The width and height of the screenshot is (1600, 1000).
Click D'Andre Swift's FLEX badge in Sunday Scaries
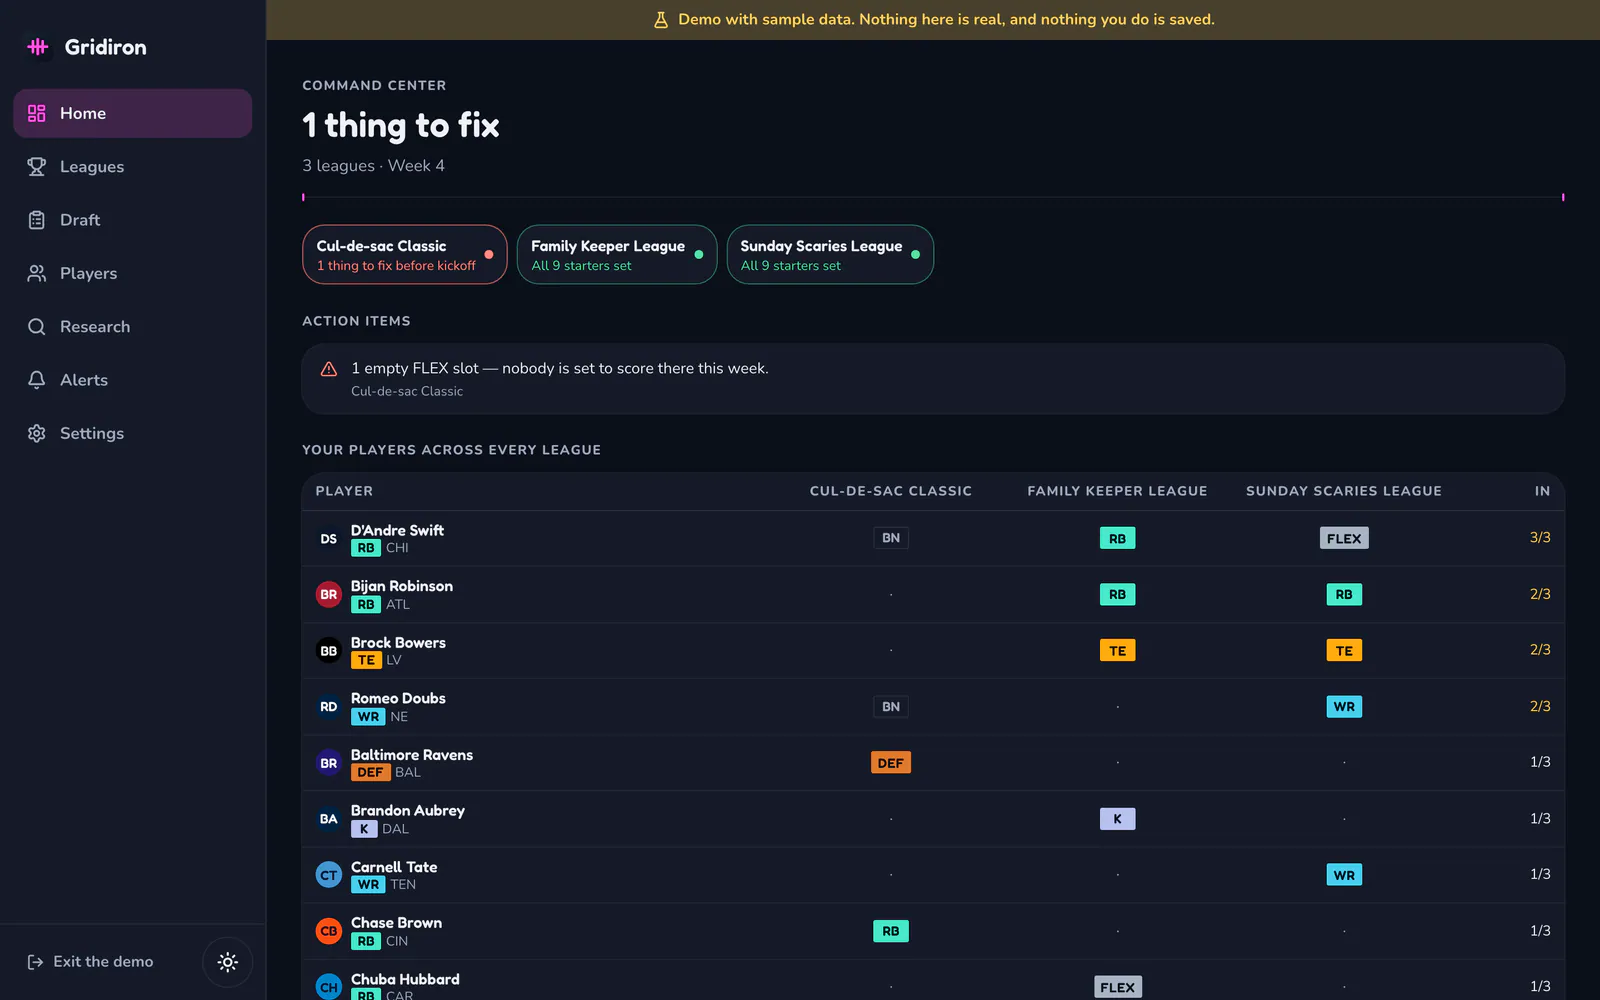pyautogui.click(x=1344, y=538)
